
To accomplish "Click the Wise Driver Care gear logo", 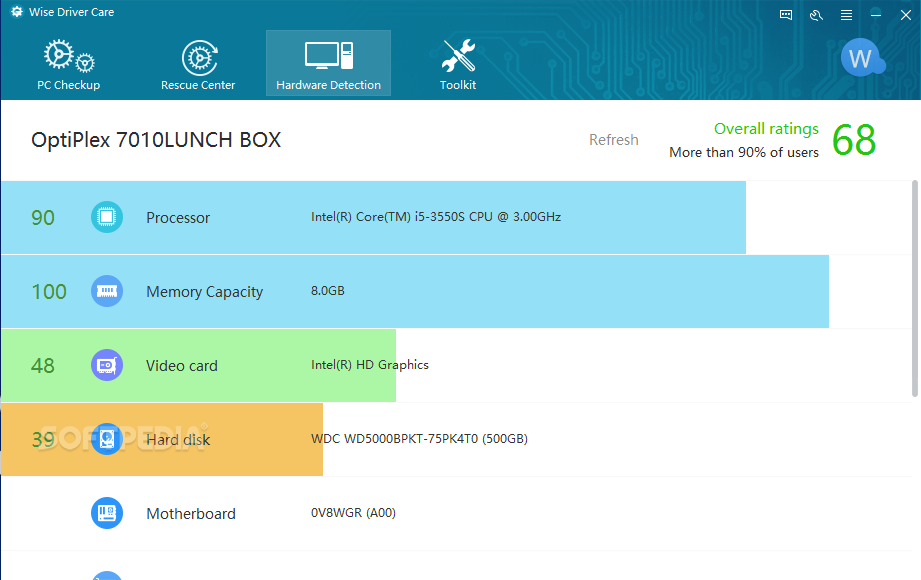I will pos(17,12).
